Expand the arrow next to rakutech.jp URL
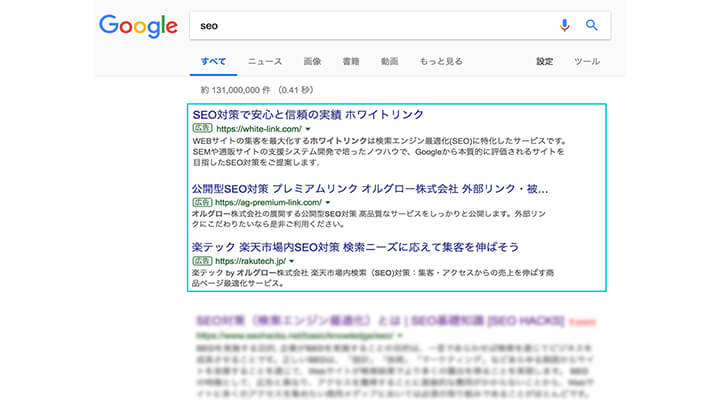 pyautogui.click(x=292, y=261)
